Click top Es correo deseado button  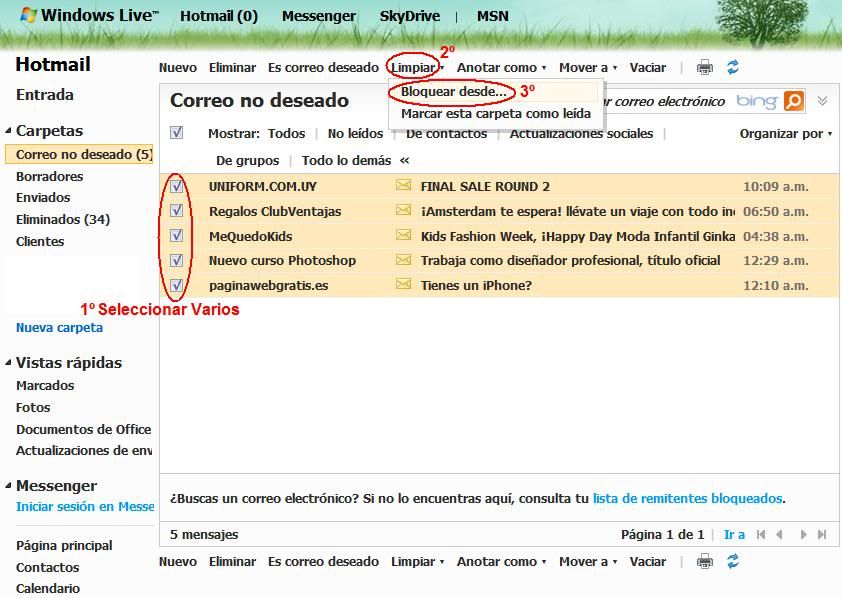[323, 68]
